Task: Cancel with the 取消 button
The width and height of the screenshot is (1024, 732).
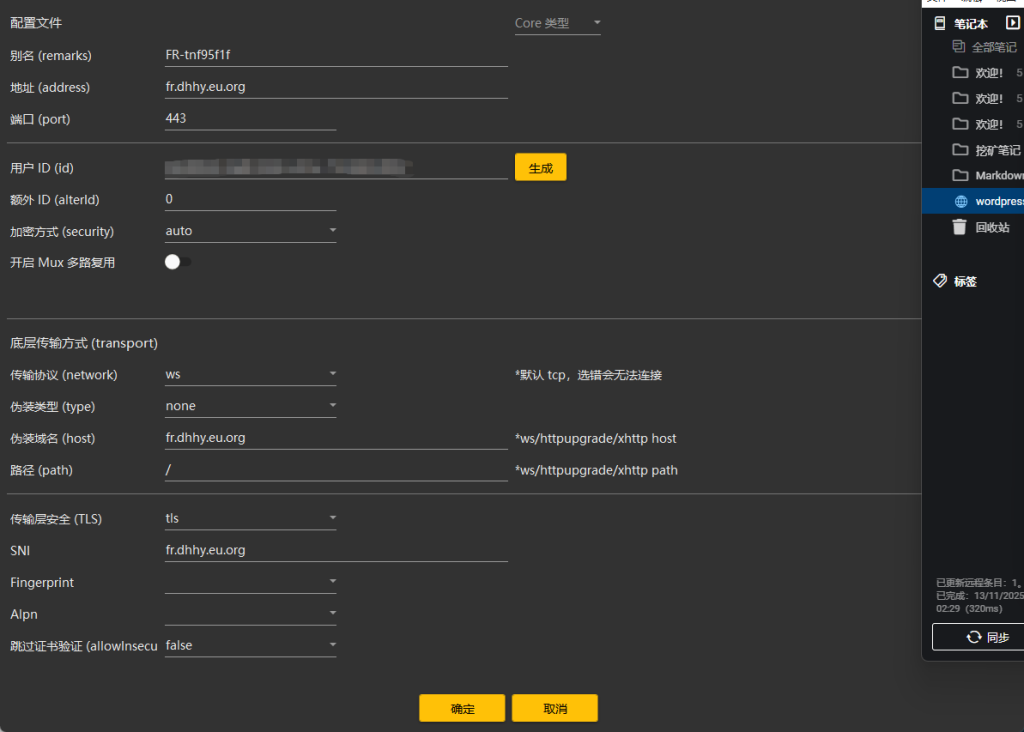Action: tap(554, 708)
